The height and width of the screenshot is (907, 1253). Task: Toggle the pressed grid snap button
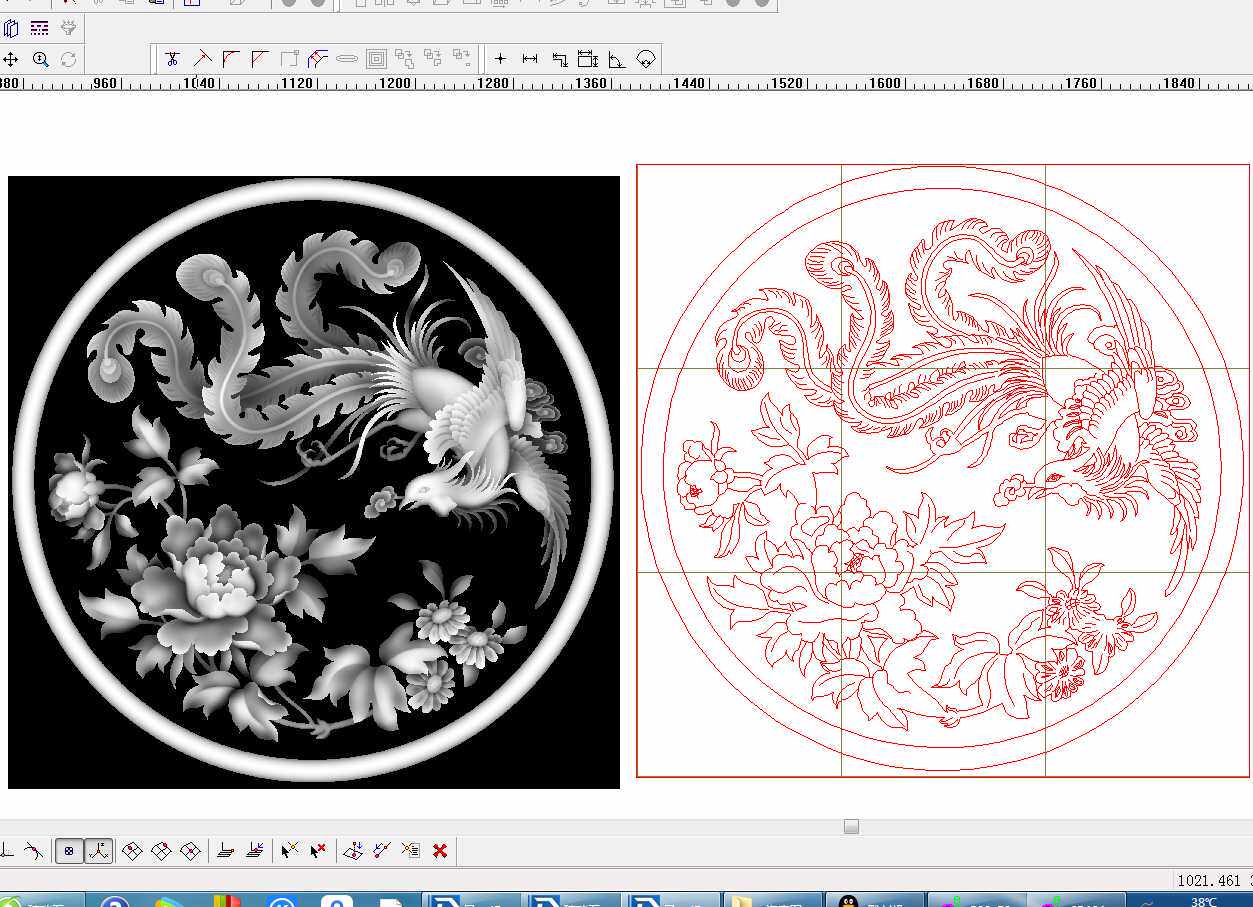tap(69, 851)
